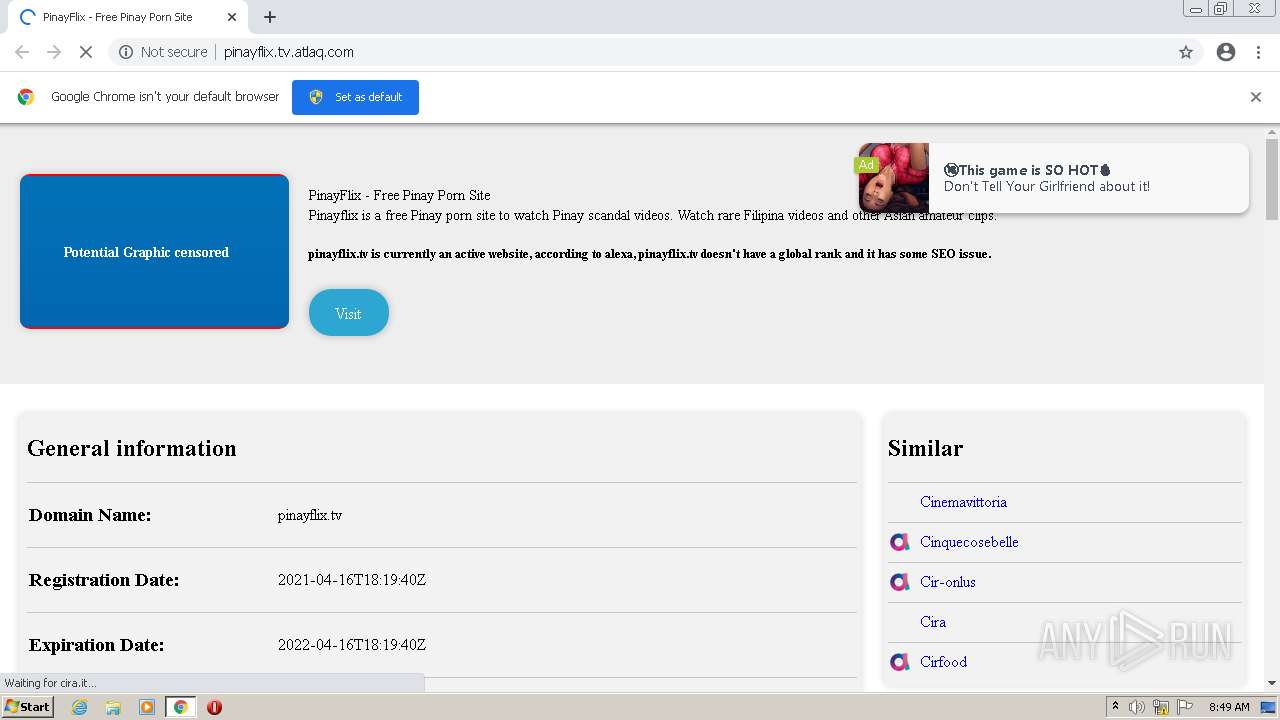Open the ad thumbnail image
The width and height of the screenshot is (1280, 720).
[x=893, y=178]
